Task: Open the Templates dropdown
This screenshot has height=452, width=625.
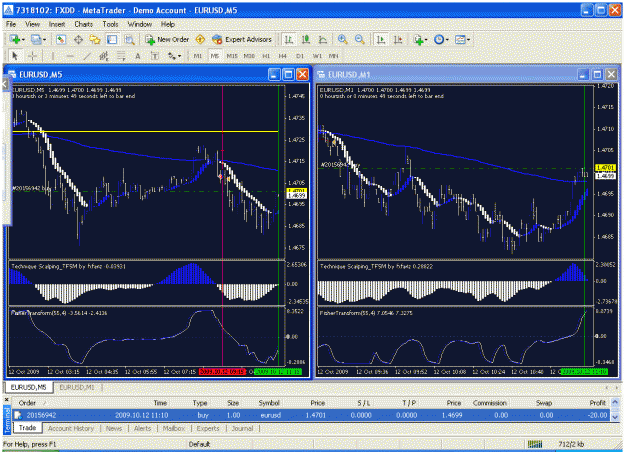Action: (462, 39)
